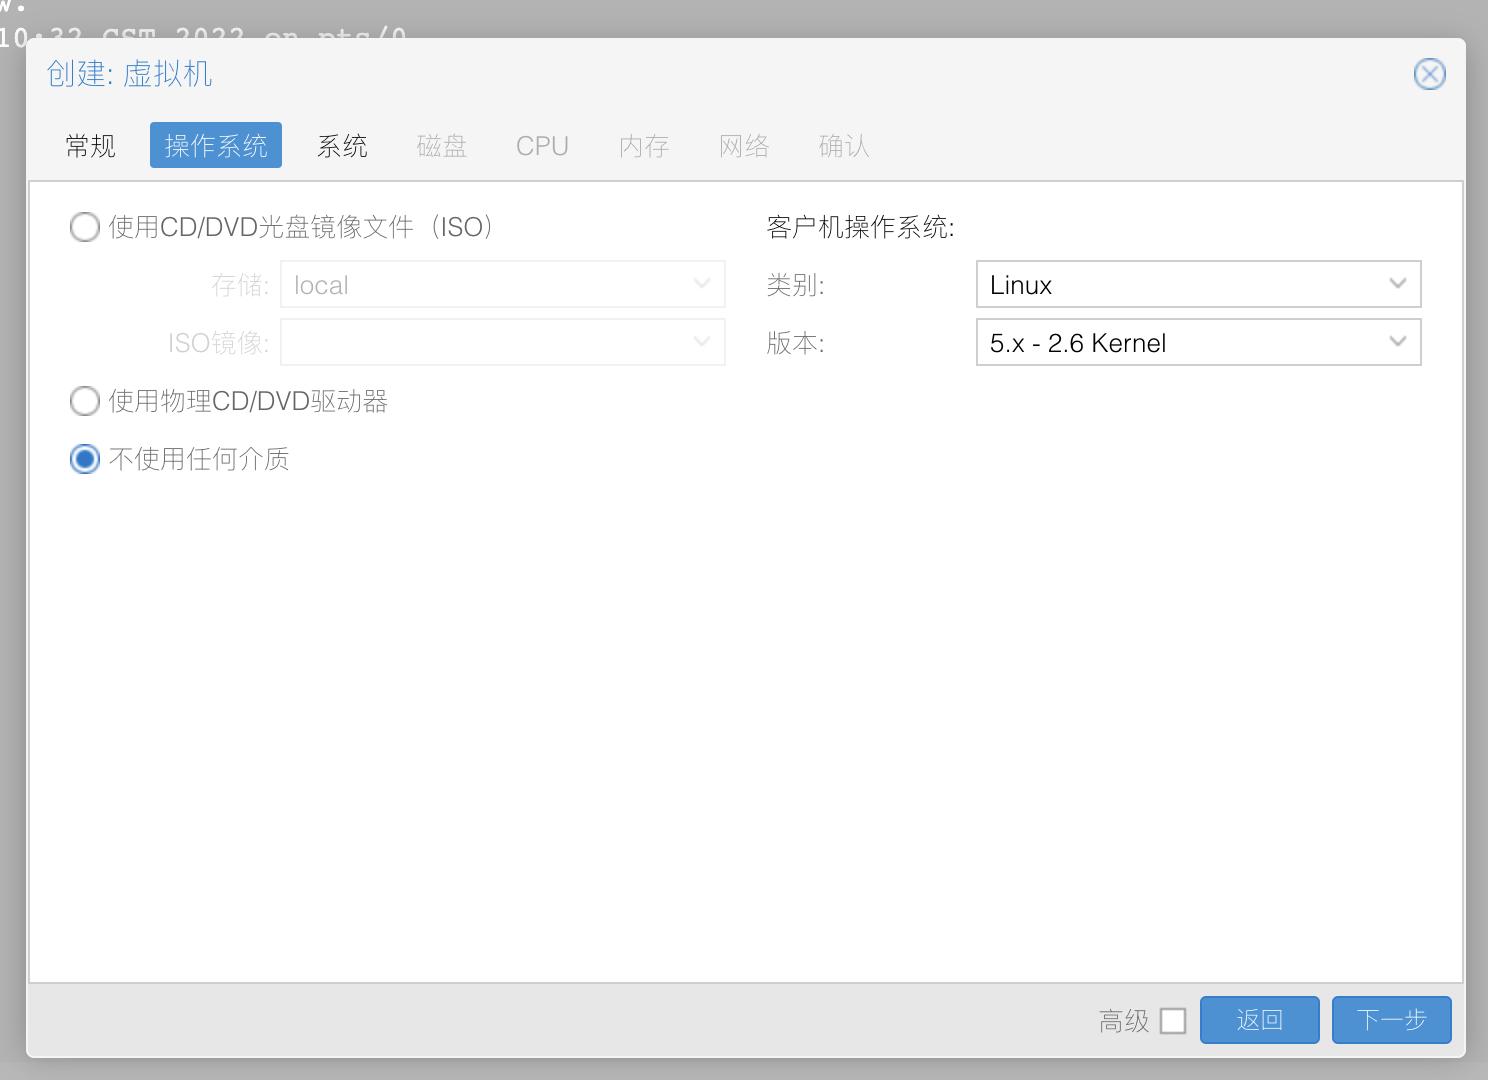This screenshot has height=1080, width=1488.
Task: Click the 操作系统 tab
Action: pos(216,146)
